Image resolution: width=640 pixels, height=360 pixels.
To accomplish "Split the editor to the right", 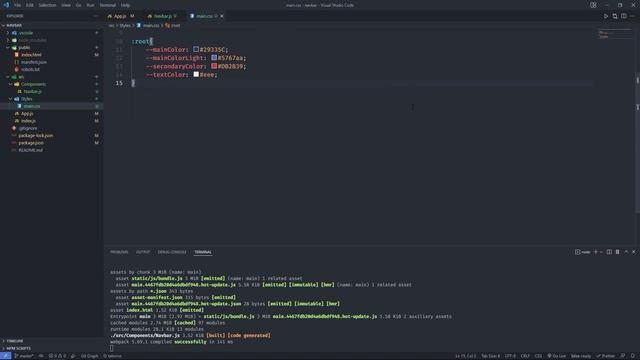I will point(624,16).
